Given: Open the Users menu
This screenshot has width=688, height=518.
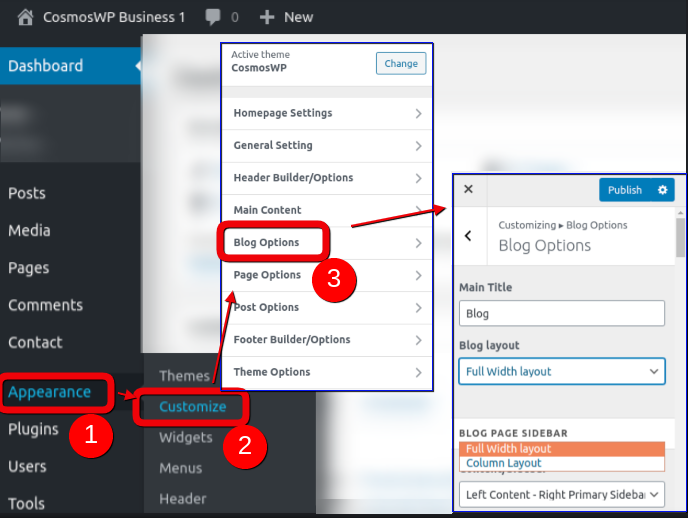Looking at the screenshot, I should pyautogui.click(x=27, y=466).
